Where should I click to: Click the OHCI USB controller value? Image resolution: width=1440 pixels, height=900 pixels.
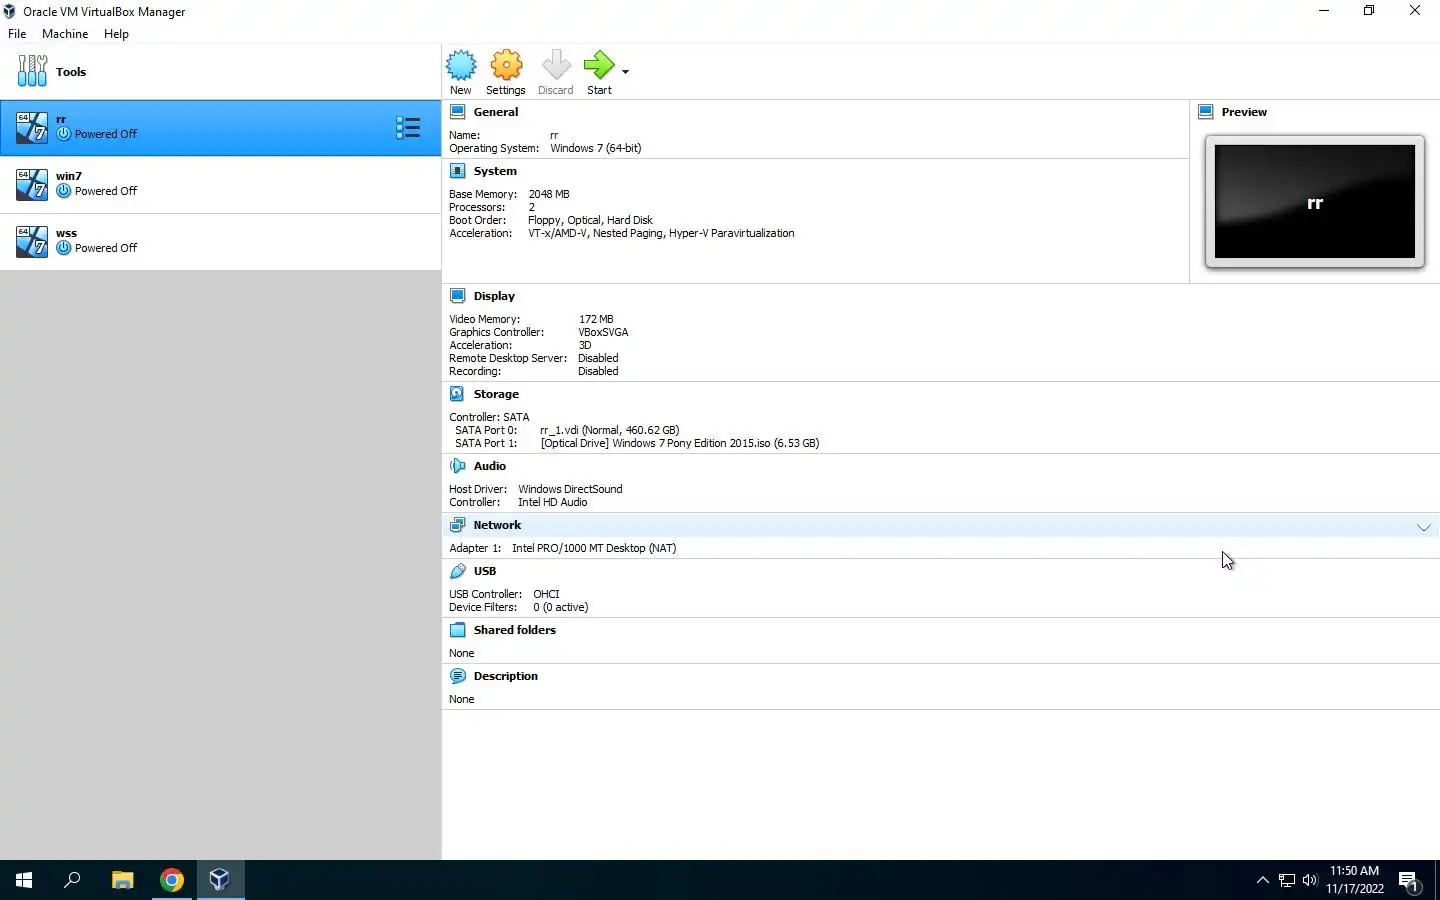pos(546,594)
